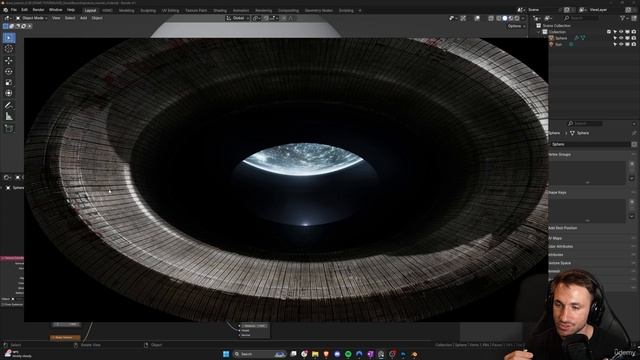Image resolution: width=640 pixels, height=360 pixels.
Task: Open the viewport View menu
Action: [56, 18]
